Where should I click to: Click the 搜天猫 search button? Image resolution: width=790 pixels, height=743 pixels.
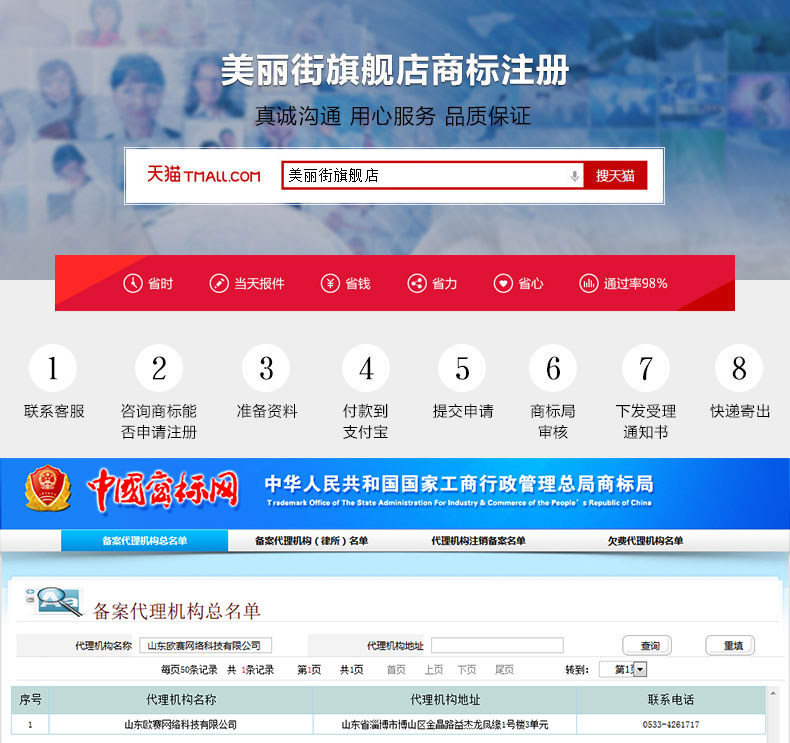[615, 175]
